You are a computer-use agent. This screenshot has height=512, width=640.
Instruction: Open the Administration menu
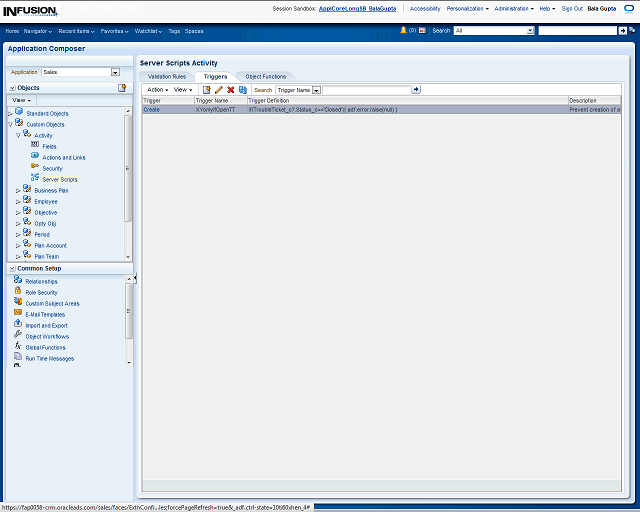pyautogui.click(x=514, y=9)
